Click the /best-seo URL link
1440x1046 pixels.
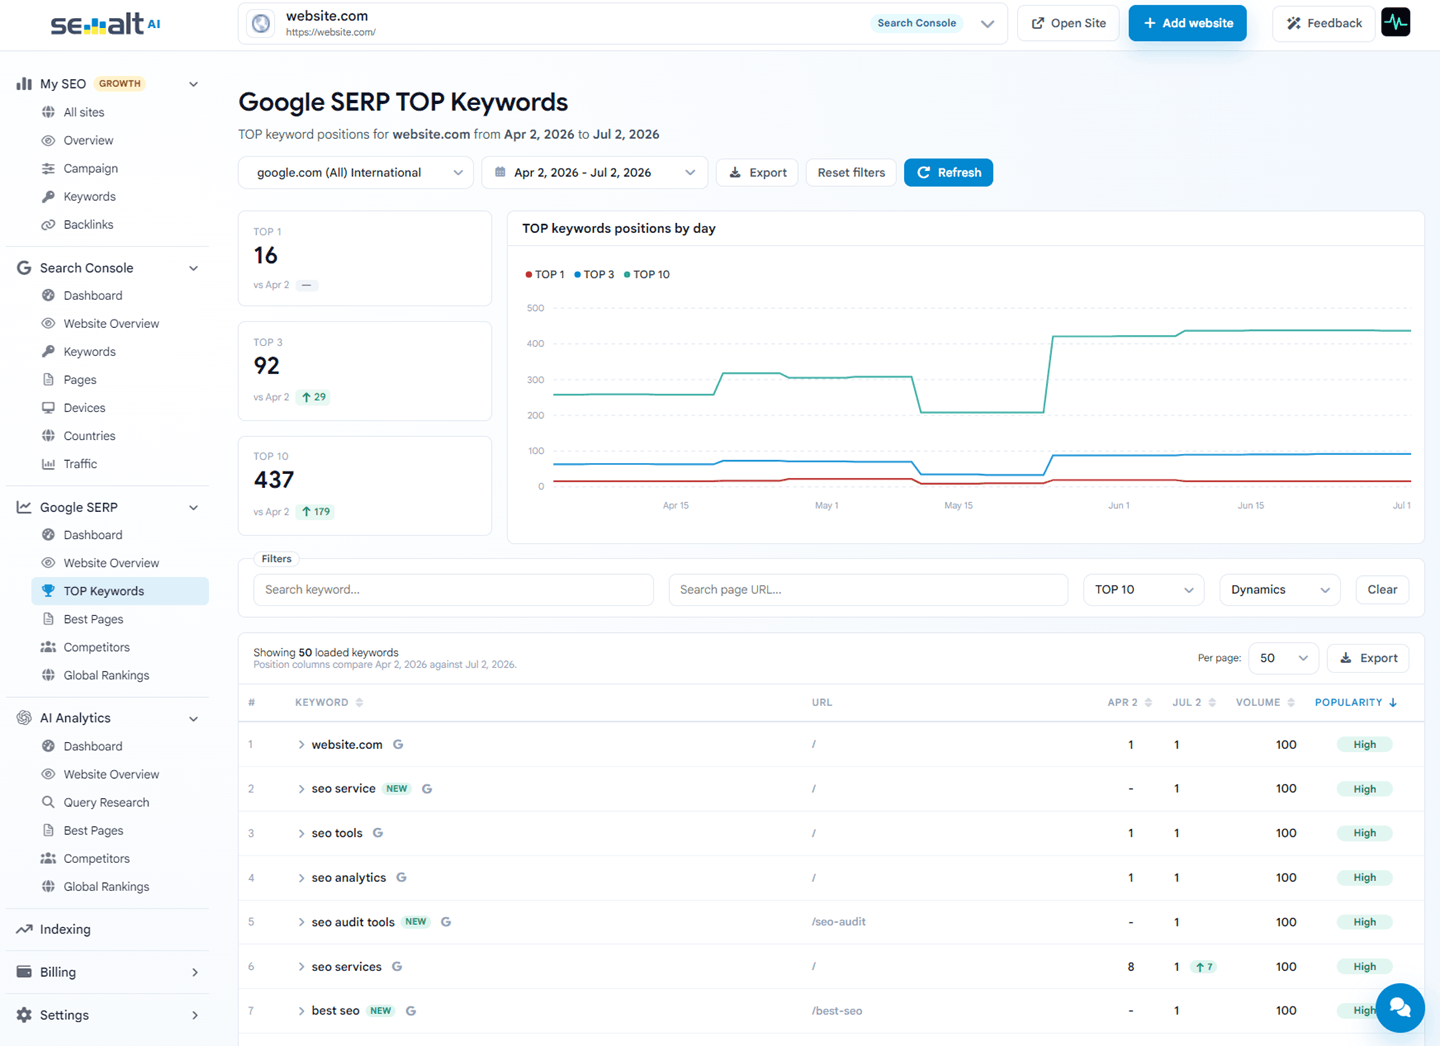click(x=837, y=1011)
